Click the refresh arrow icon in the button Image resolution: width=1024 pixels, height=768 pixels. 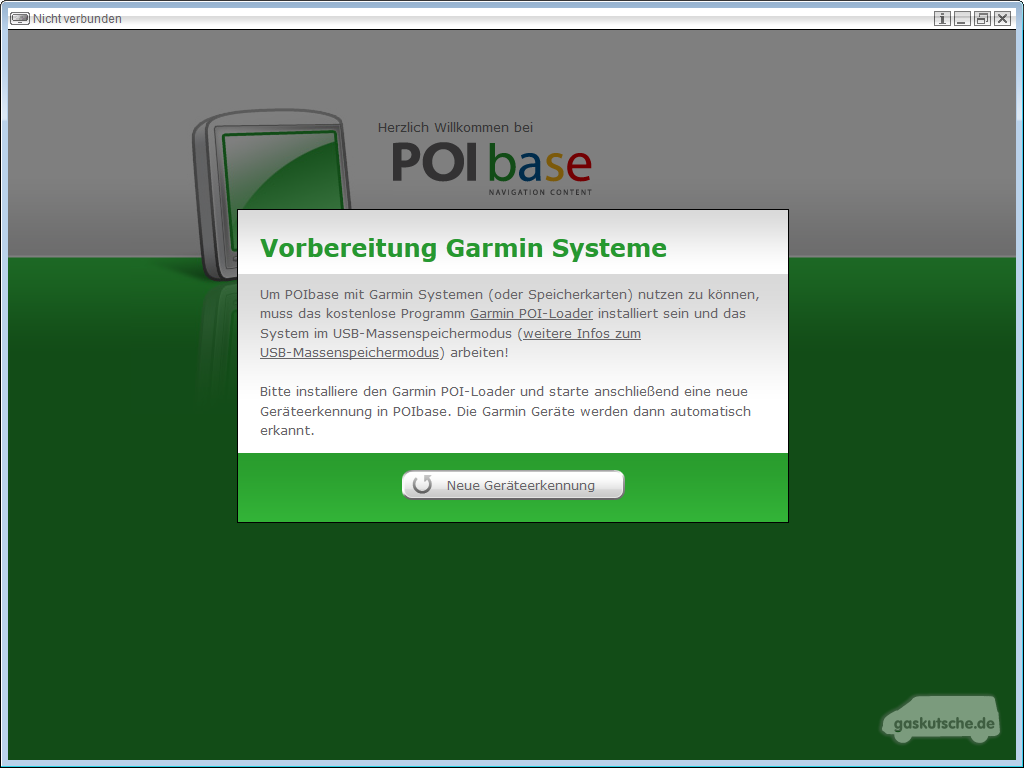tap(423, 485)
